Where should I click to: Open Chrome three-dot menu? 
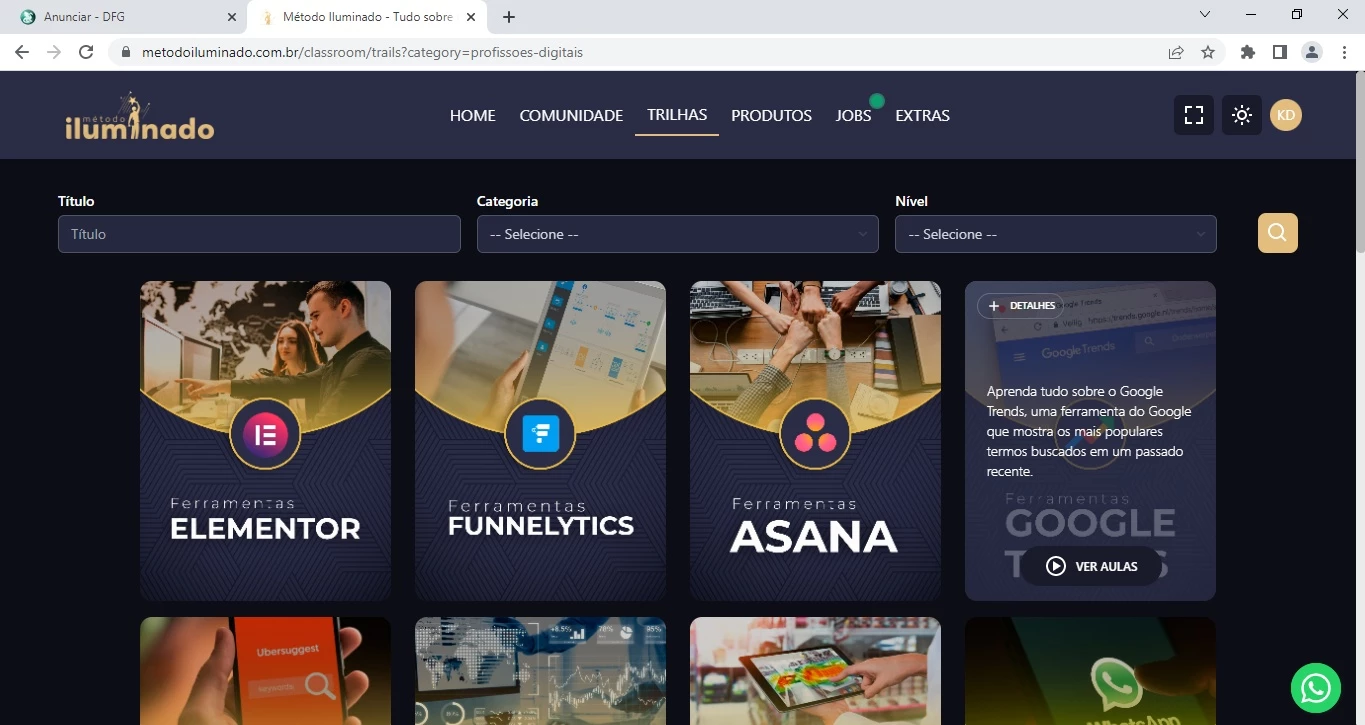click(1344, 52)
